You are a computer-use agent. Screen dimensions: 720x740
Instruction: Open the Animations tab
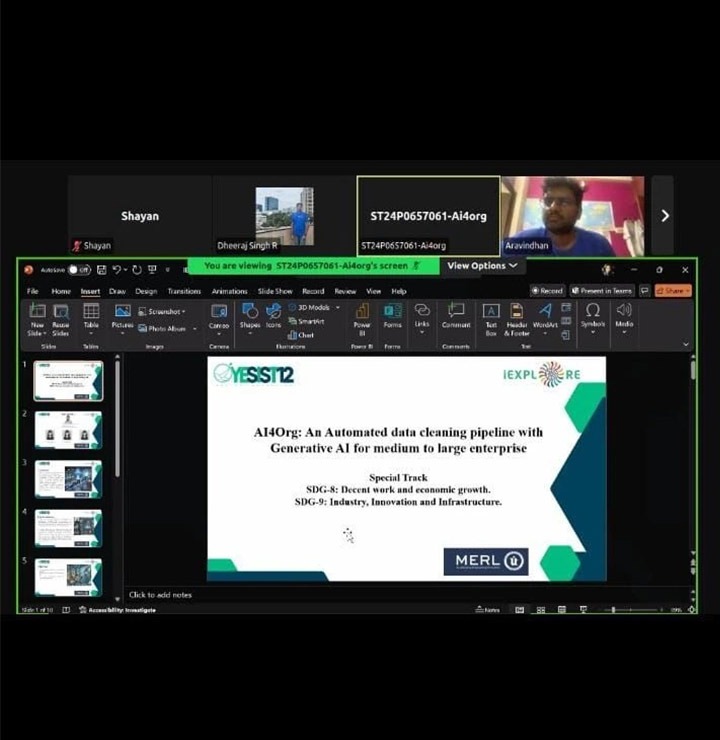[x=229, y=291]
